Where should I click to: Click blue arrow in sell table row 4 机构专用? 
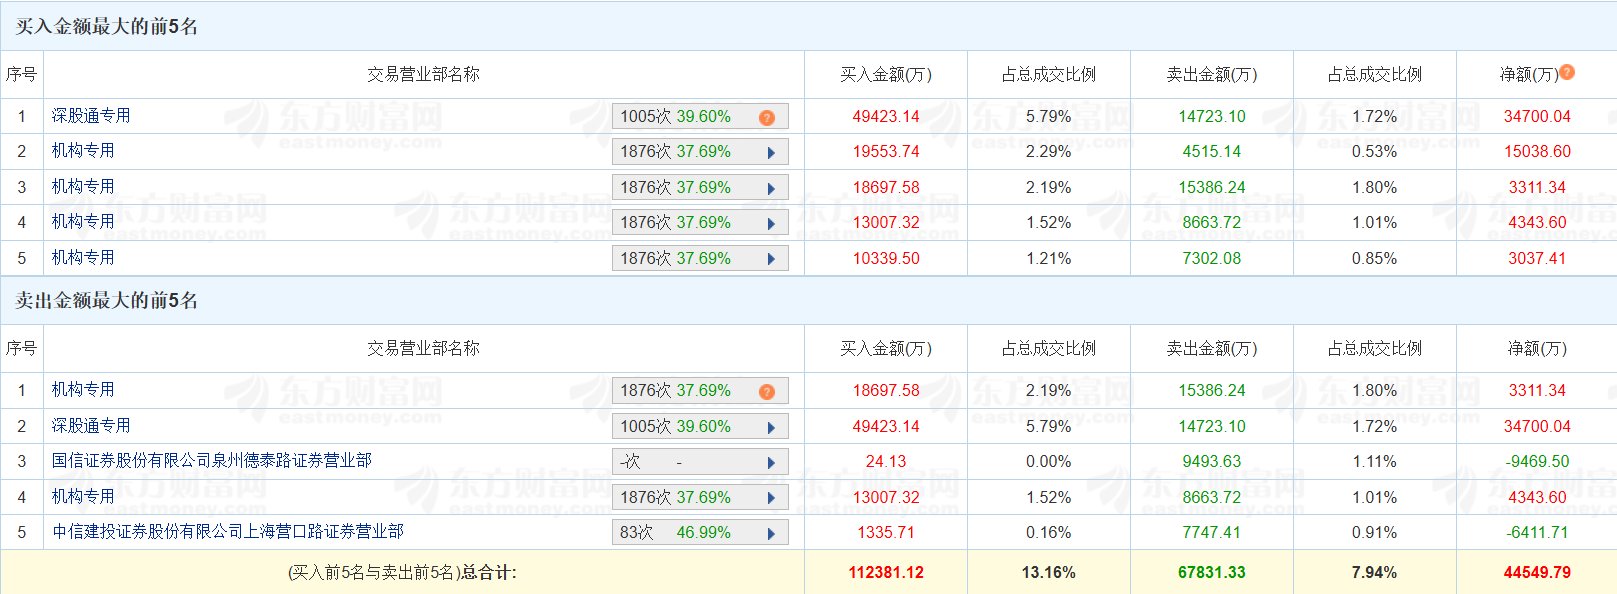(x=771, y=499)
